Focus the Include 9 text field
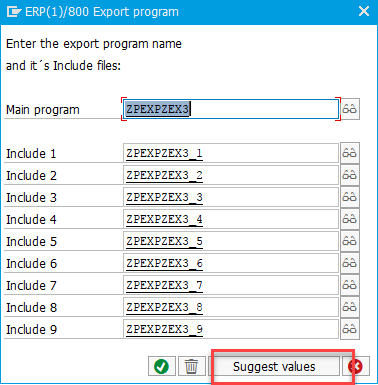 coord(231,329)
